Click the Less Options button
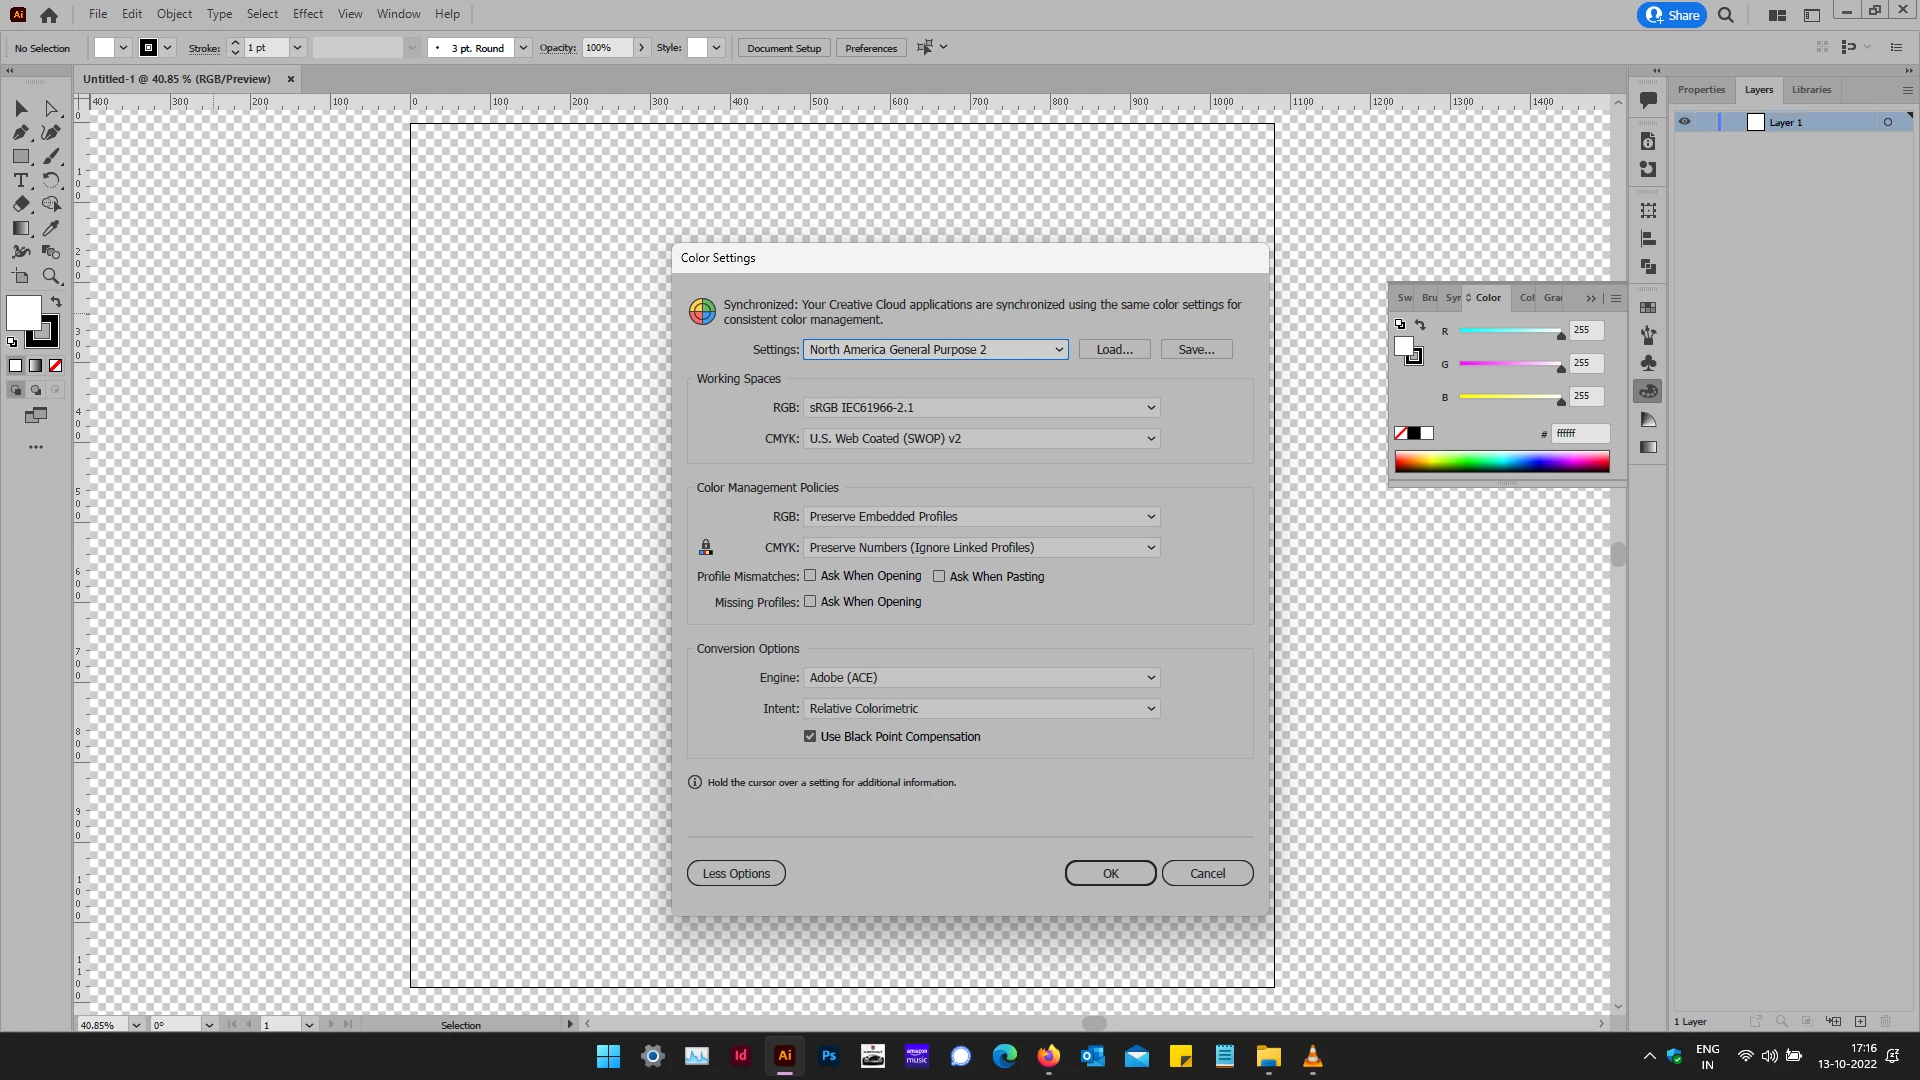Screen dimensions: 1920x1080 click(736, 873)
